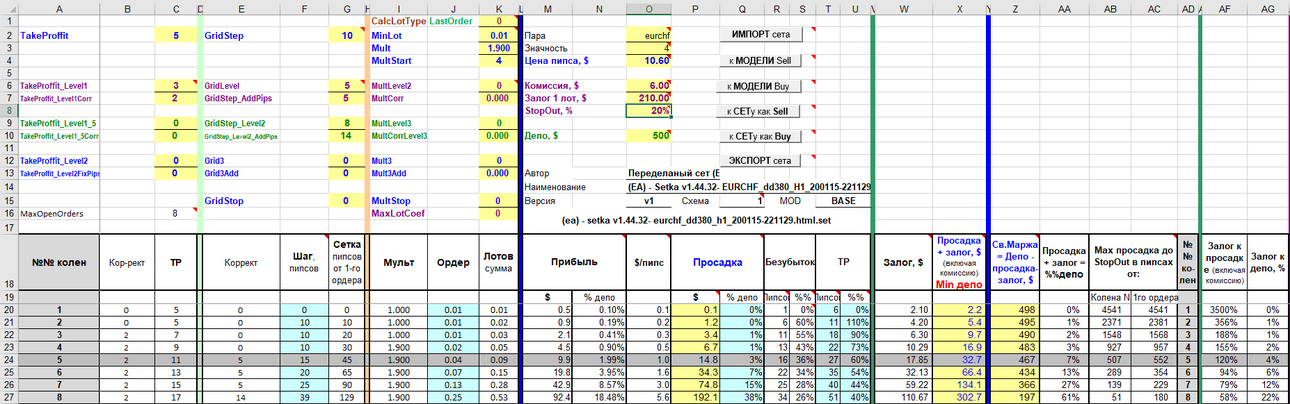Click the TakeProffit value cell 5

(176, 35)
